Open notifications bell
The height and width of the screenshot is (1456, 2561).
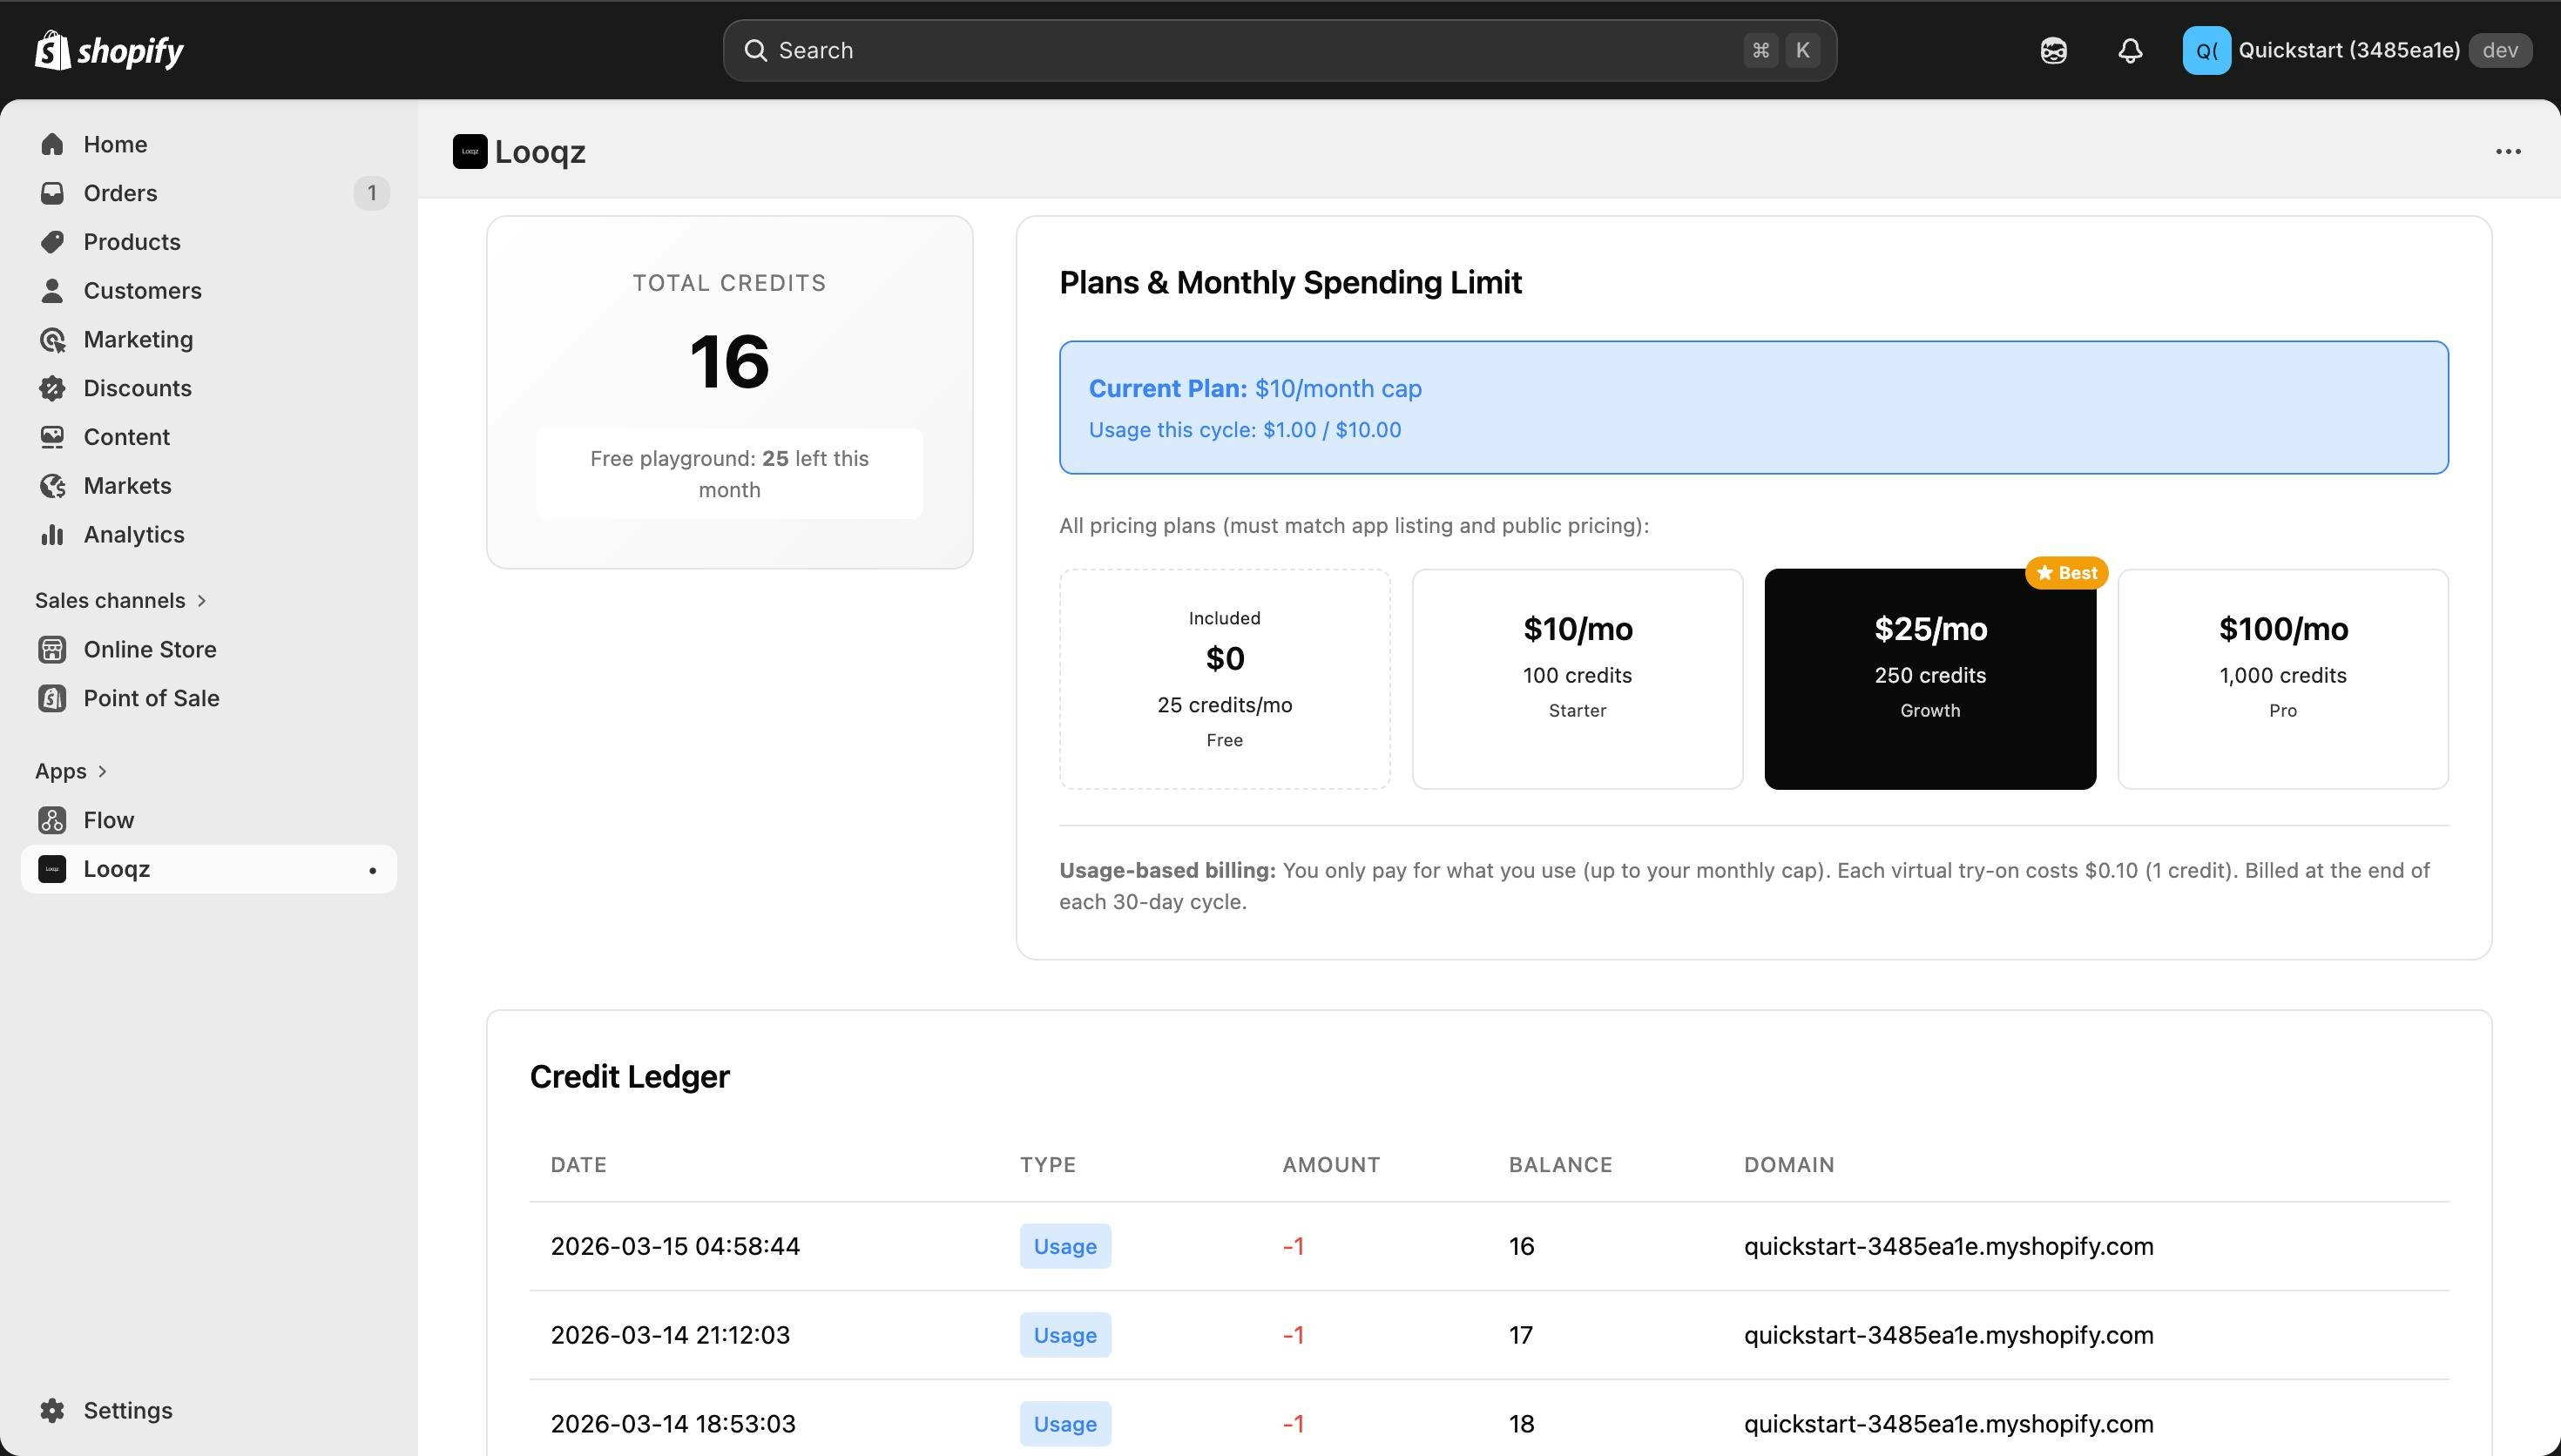2130,50
